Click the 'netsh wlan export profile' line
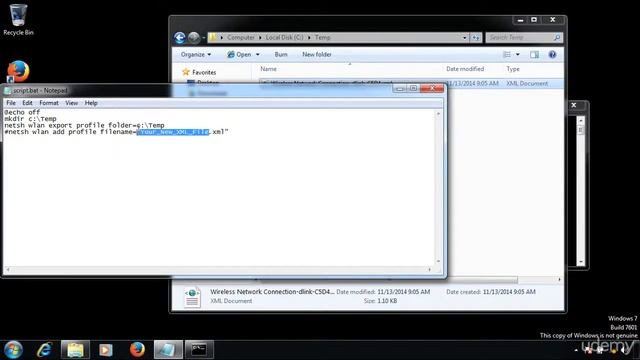This screenshot has height=360, width=640. pyautogui.click(x=84, y=125)
